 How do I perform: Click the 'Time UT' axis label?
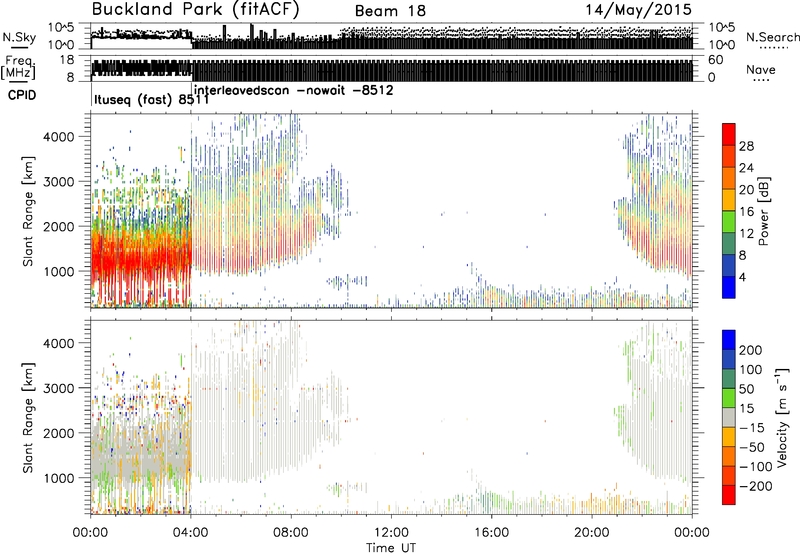(391, 548)
